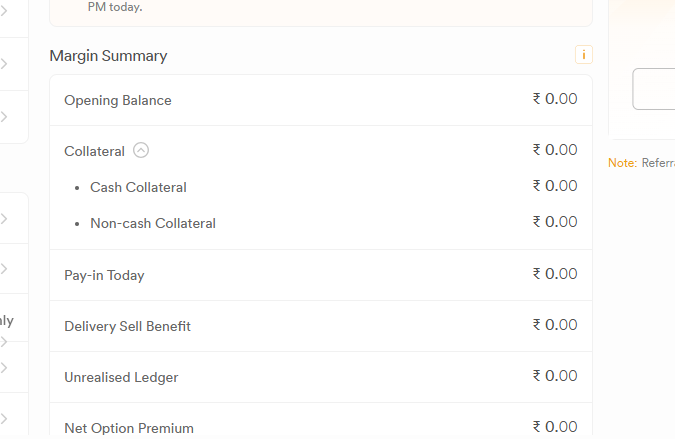
Task: Click the Unrealised Ledger row
Action: 321,377
